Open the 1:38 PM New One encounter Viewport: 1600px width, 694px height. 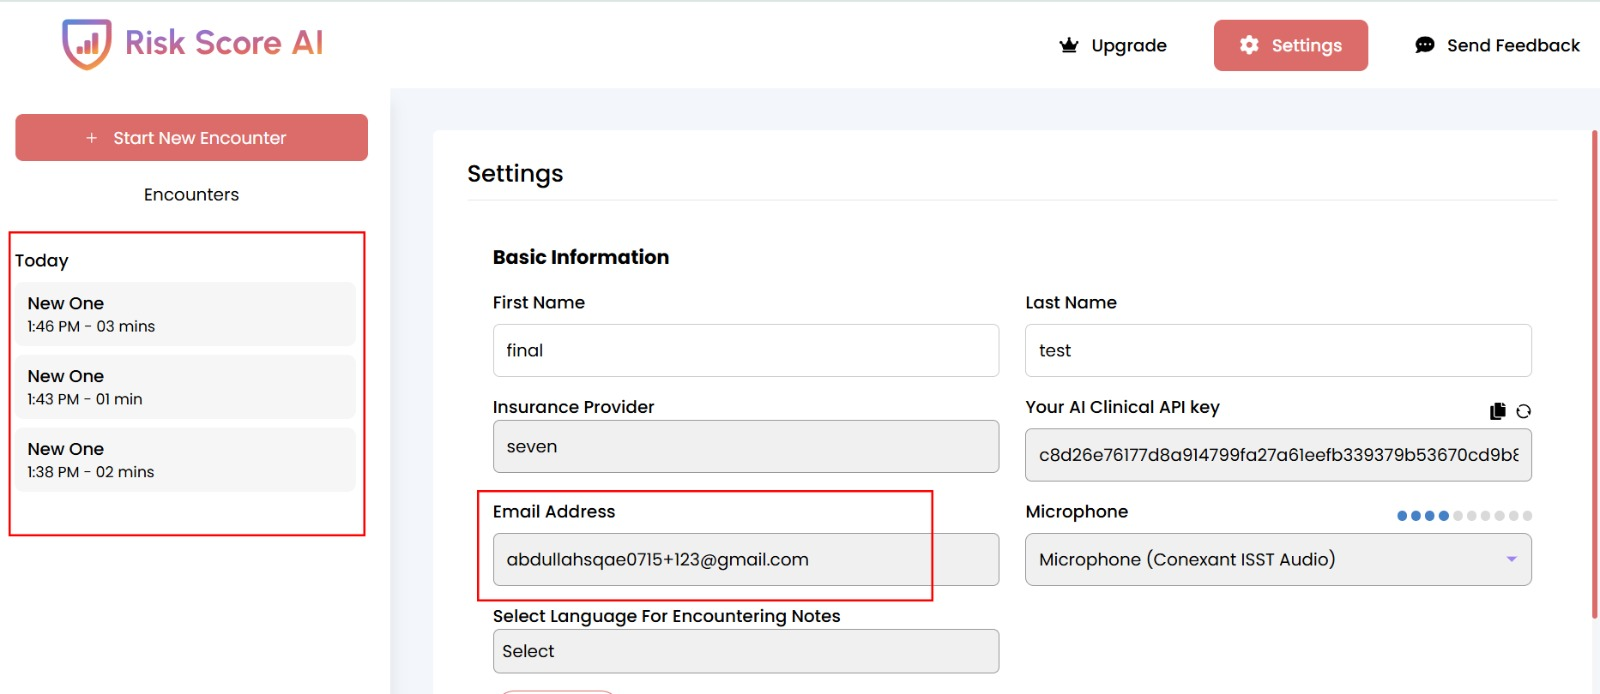pos(185,460)
